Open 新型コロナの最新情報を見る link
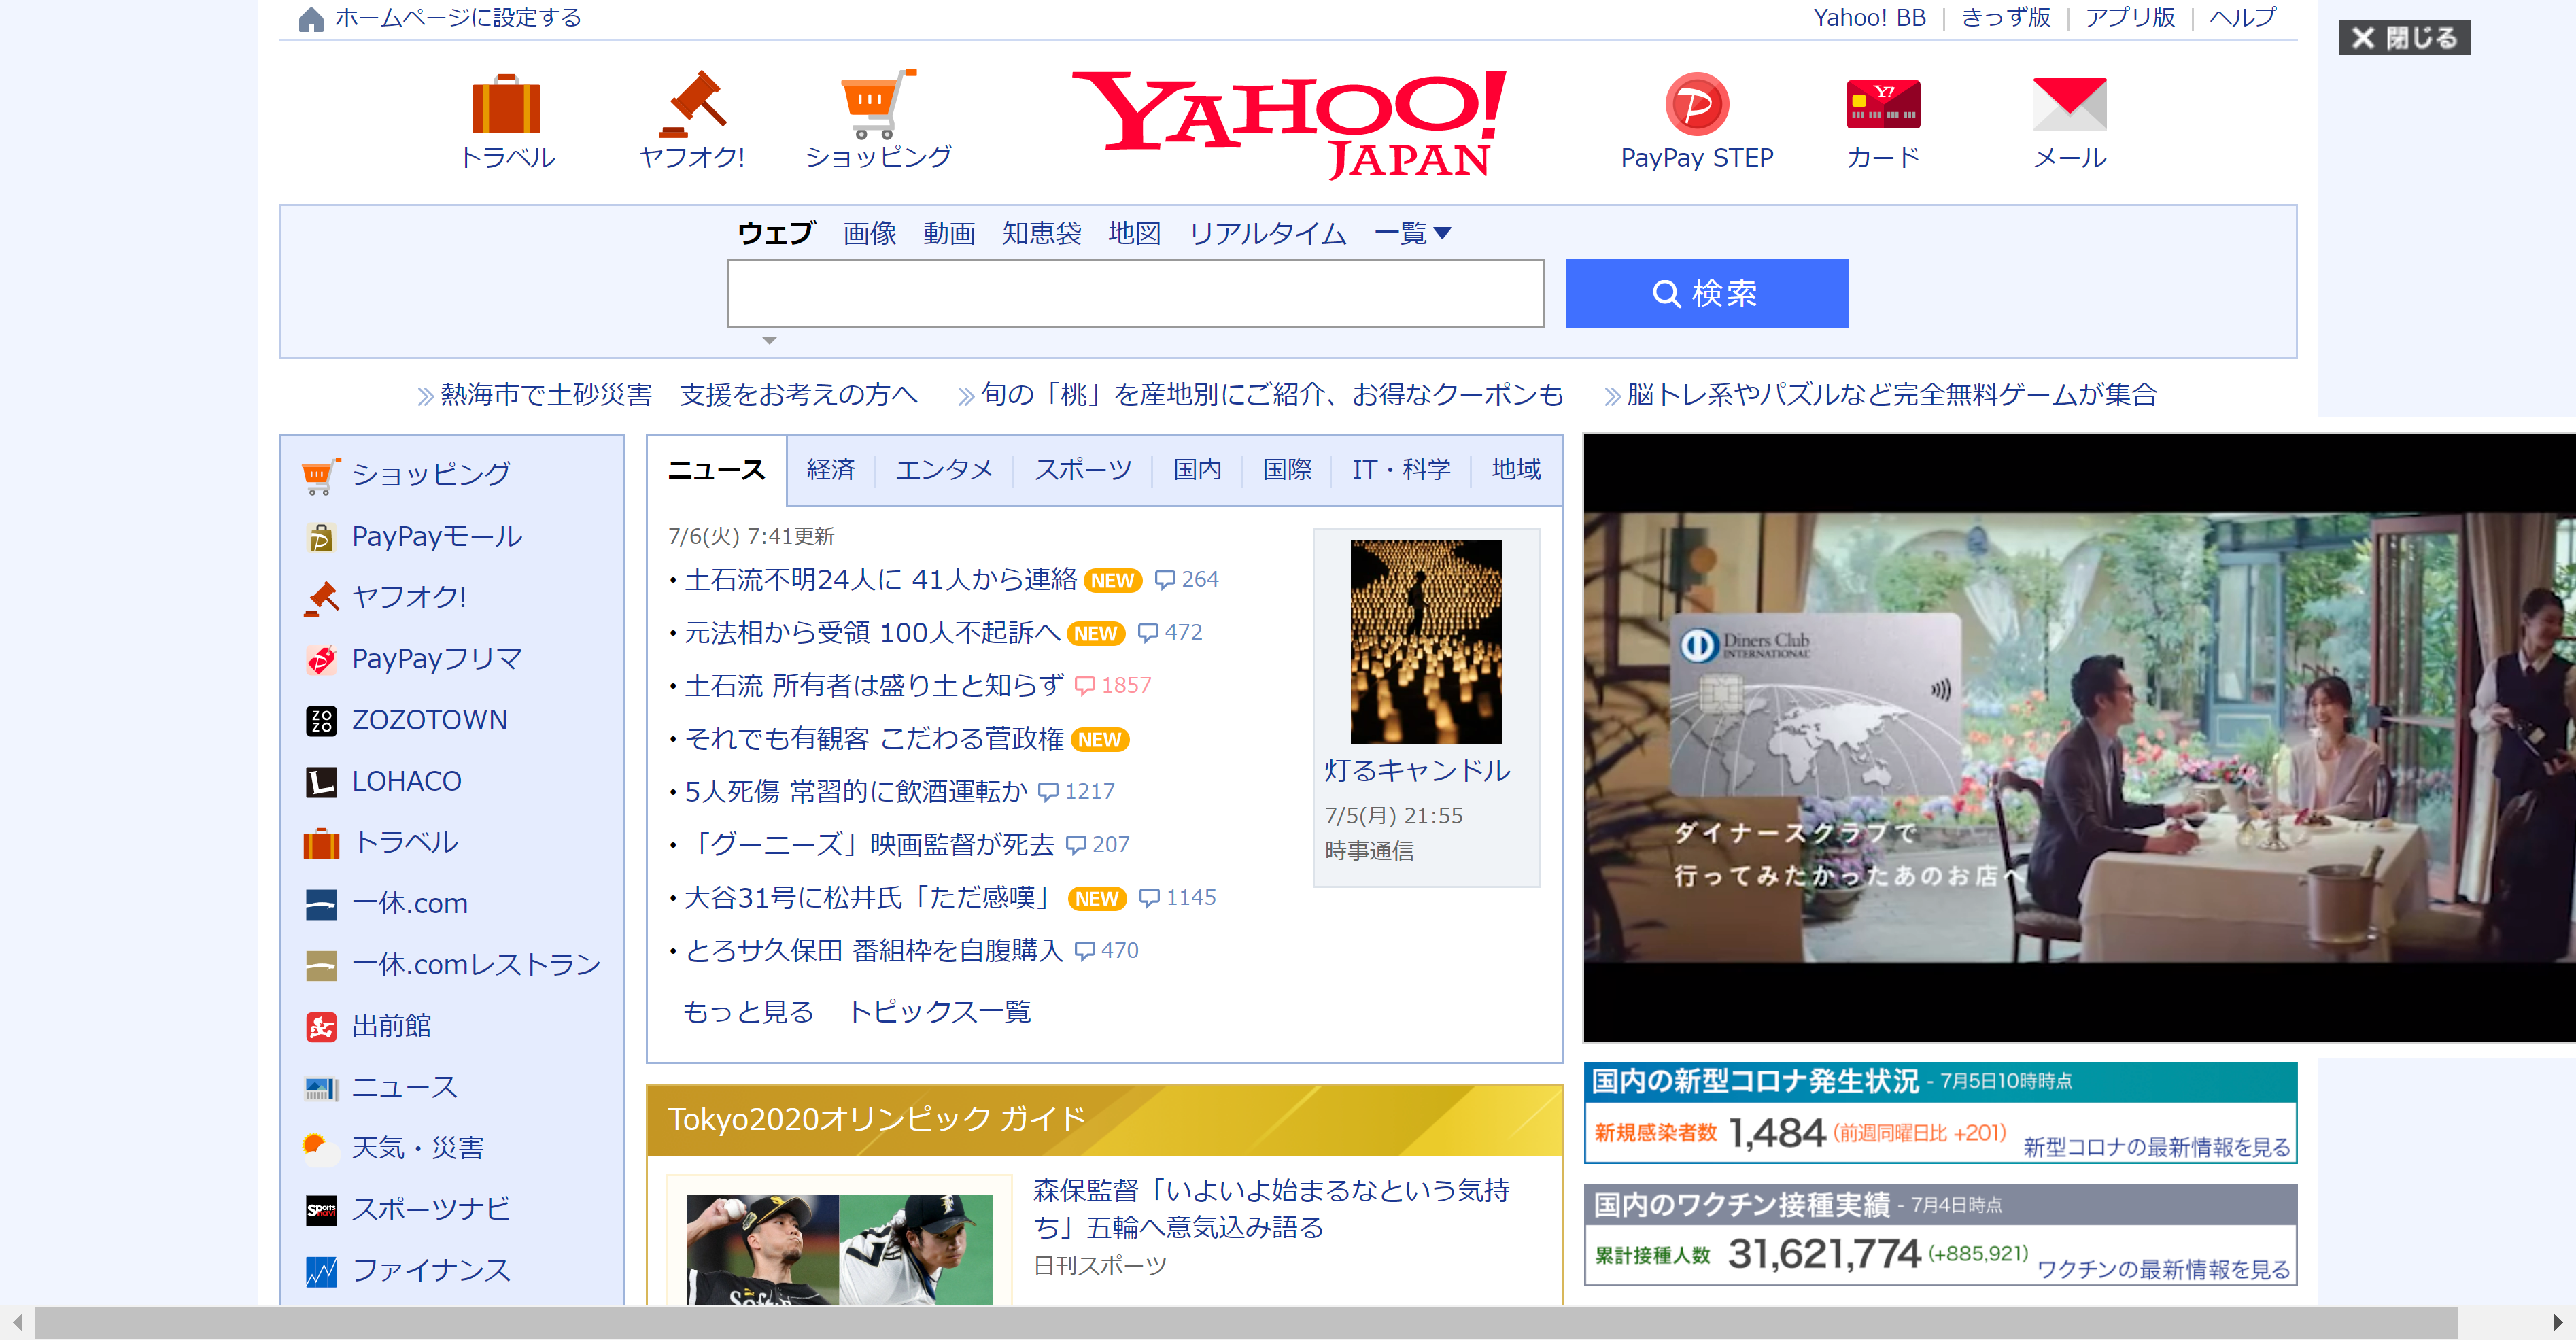This screenshot has width=2576, height=1340. pyautogui.click(x=2157, y=1147)
